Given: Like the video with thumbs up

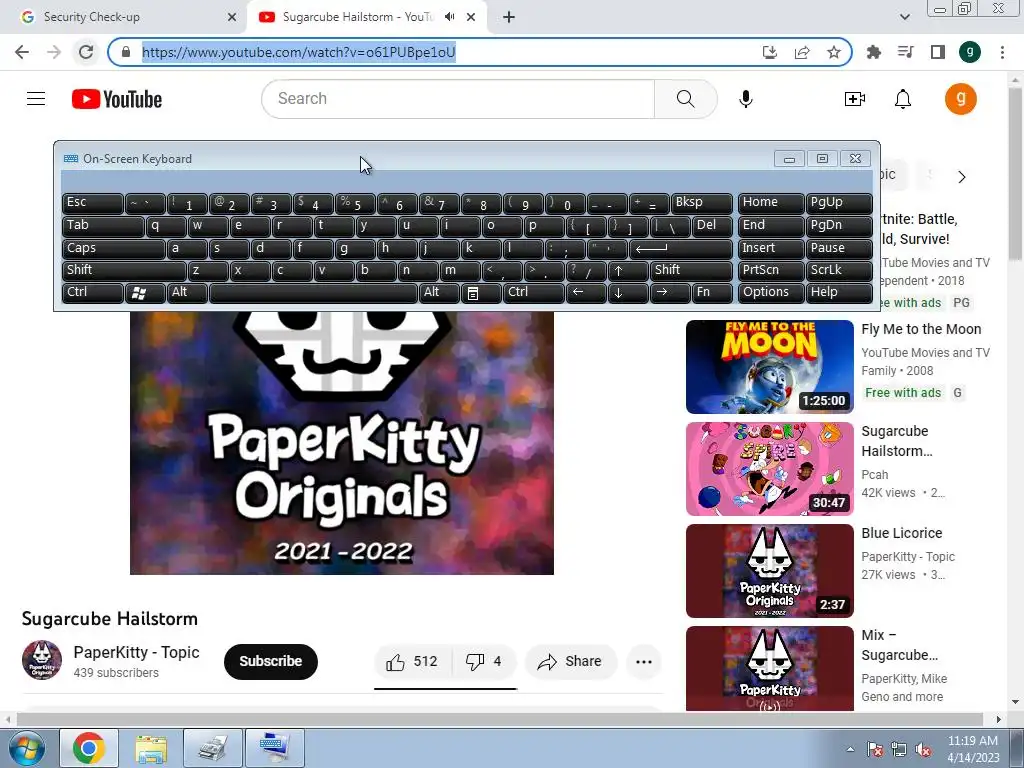Looking at the screenshot, I should click(x=413, y=662).
